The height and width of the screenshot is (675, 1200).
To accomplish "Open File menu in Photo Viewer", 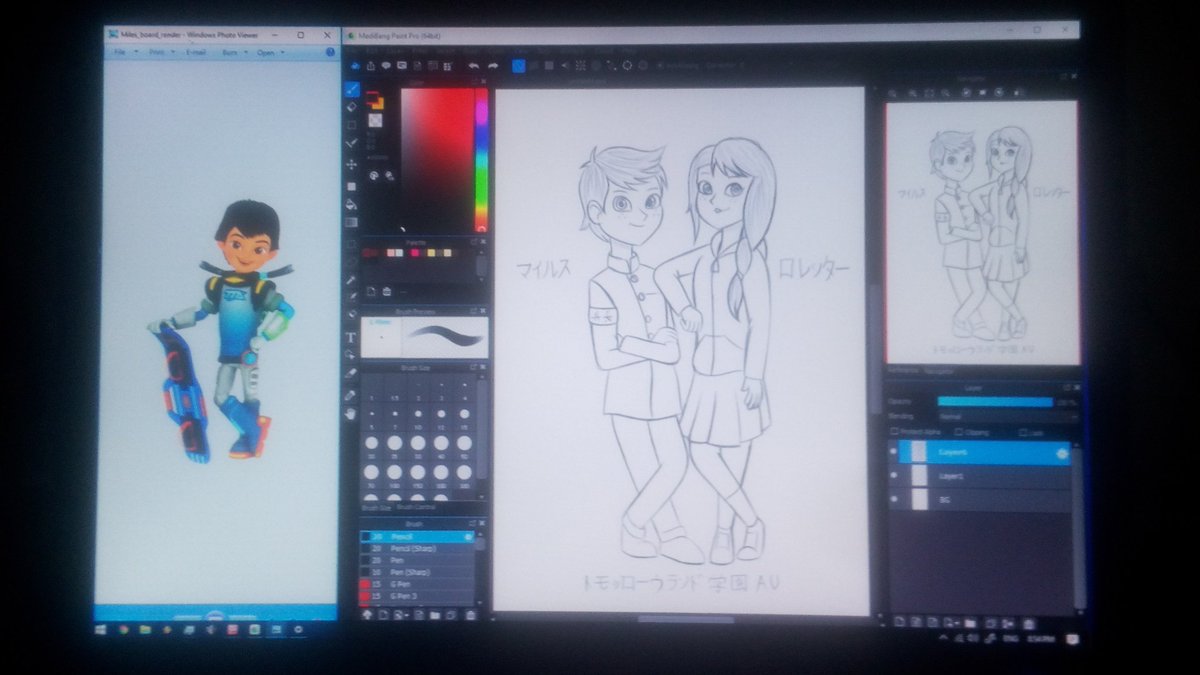I will 122,52.
